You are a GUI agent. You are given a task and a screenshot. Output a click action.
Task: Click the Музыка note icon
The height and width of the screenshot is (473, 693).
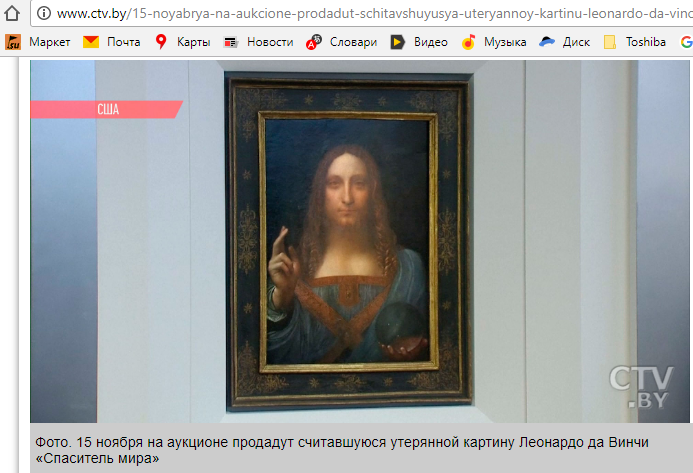click(x=468, y=42)
